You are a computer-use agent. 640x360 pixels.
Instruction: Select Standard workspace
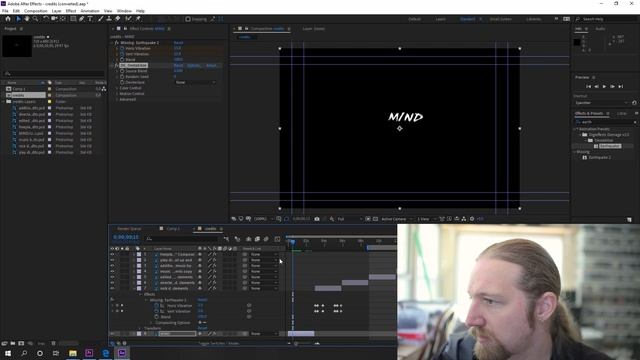468,19
